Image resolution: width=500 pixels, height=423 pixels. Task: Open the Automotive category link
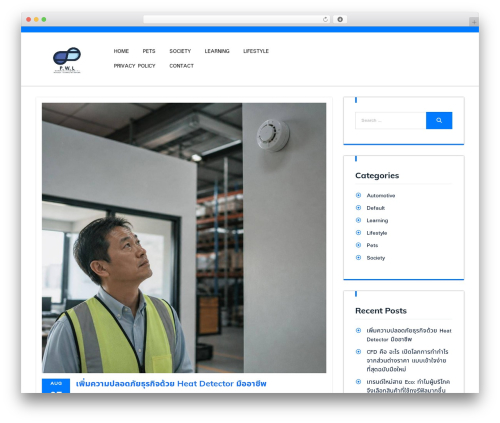tap(381, 195)
